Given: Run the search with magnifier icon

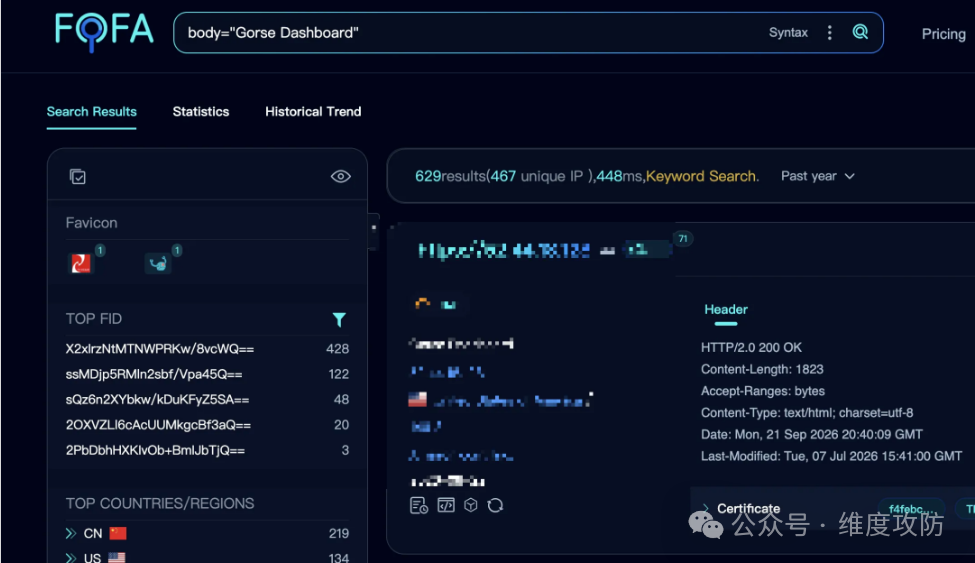Looking at the screenshot, I should (860, 32).
